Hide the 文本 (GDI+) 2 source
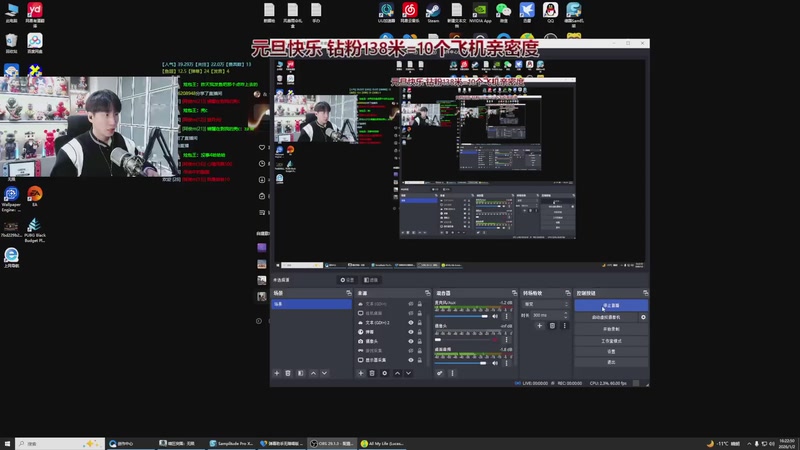 point(411,322)
